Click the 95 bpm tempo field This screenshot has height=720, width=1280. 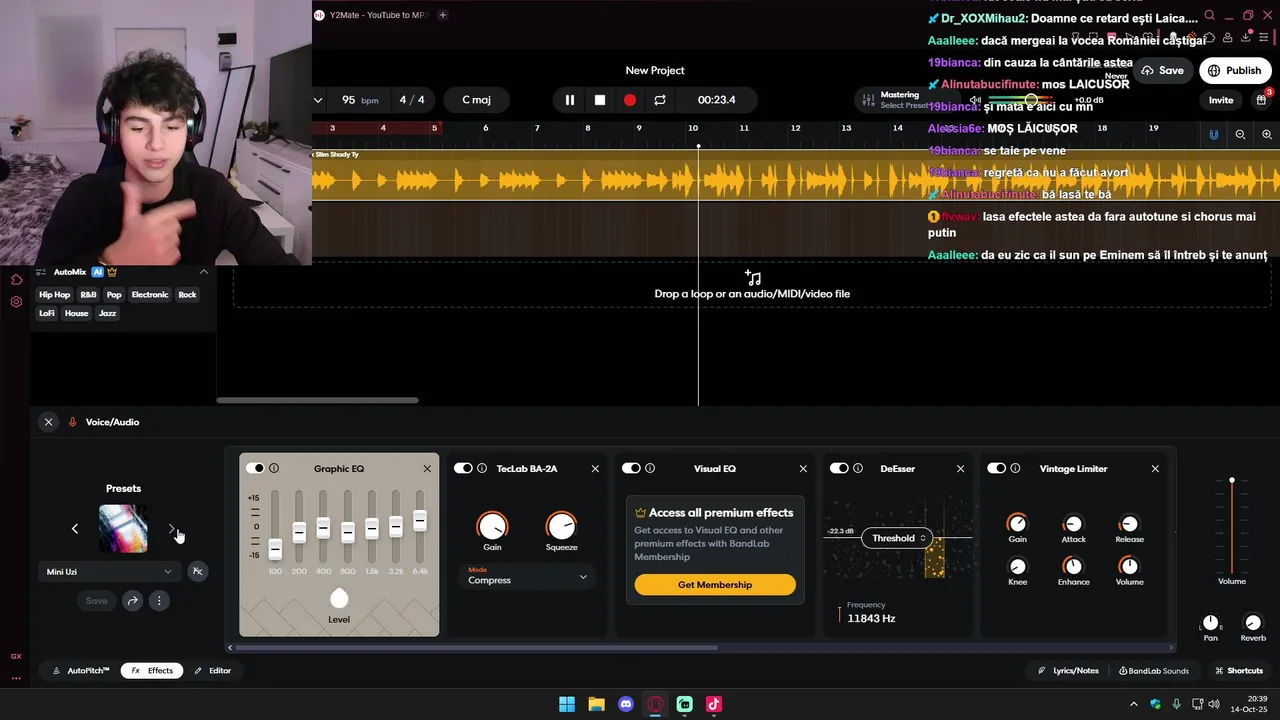(360, 100)
